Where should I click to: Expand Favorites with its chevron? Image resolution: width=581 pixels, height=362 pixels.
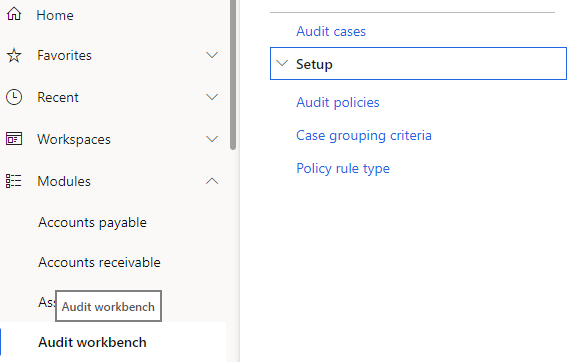tap(212, 55)
